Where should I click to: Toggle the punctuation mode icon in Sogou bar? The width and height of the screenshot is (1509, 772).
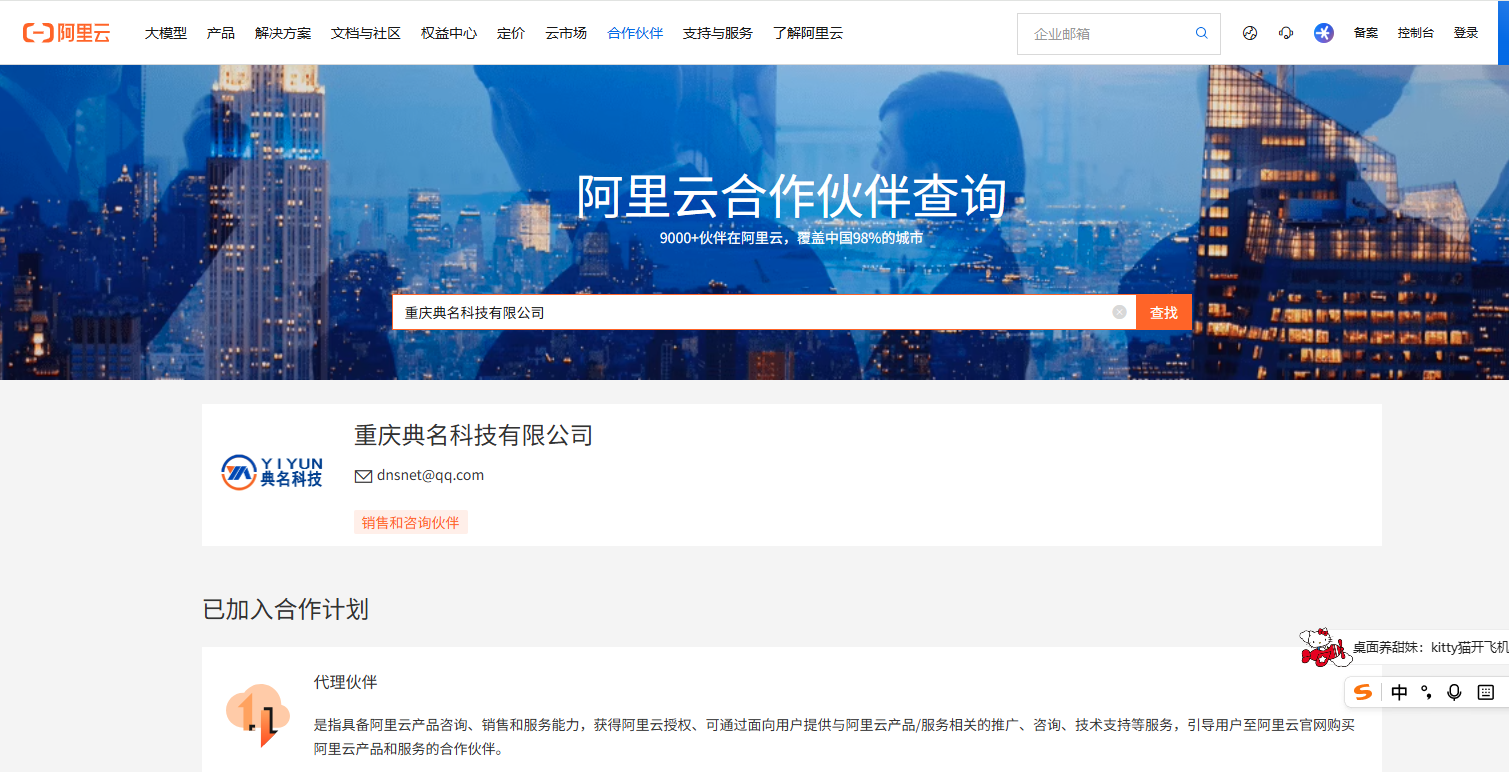pos(1427,692)
